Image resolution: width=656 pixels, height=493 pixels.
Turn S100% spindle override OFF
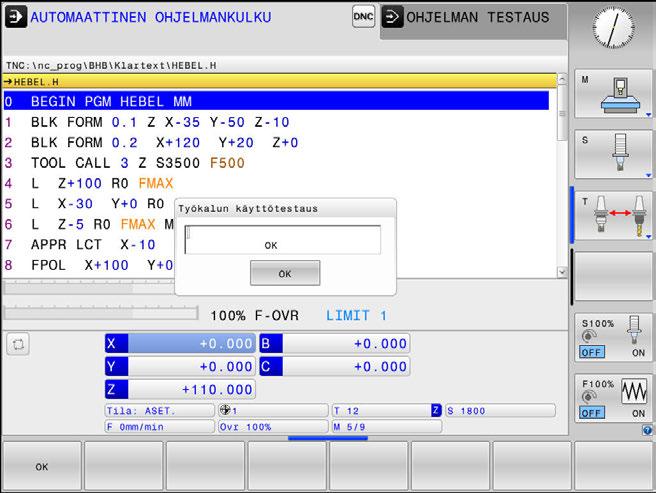click(592, 352)
